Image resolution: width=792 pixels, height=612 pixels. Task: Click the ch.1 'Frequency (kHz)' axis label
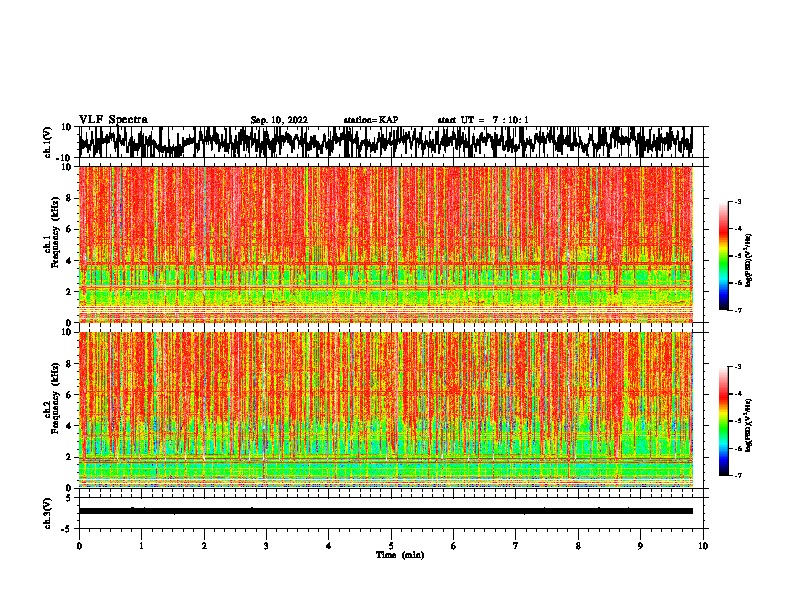[x=55, y=232]
